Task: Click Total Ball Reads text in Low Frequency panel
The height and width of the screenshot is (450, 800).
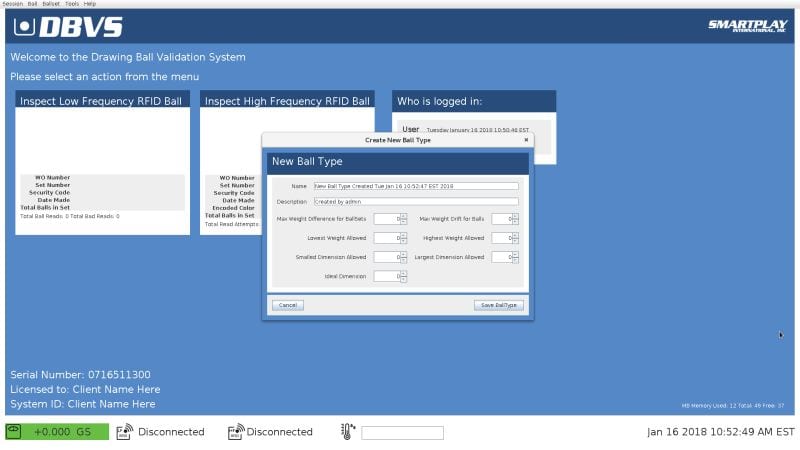Action: [x=69, y=216]
